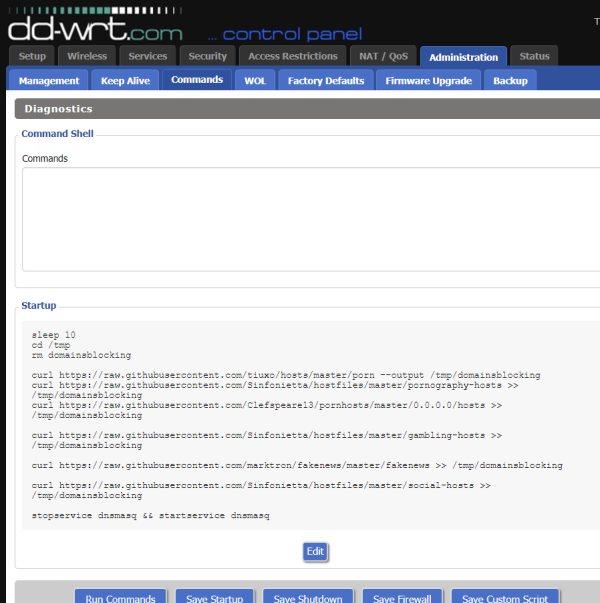Go to the Security tab

[207, 56]
